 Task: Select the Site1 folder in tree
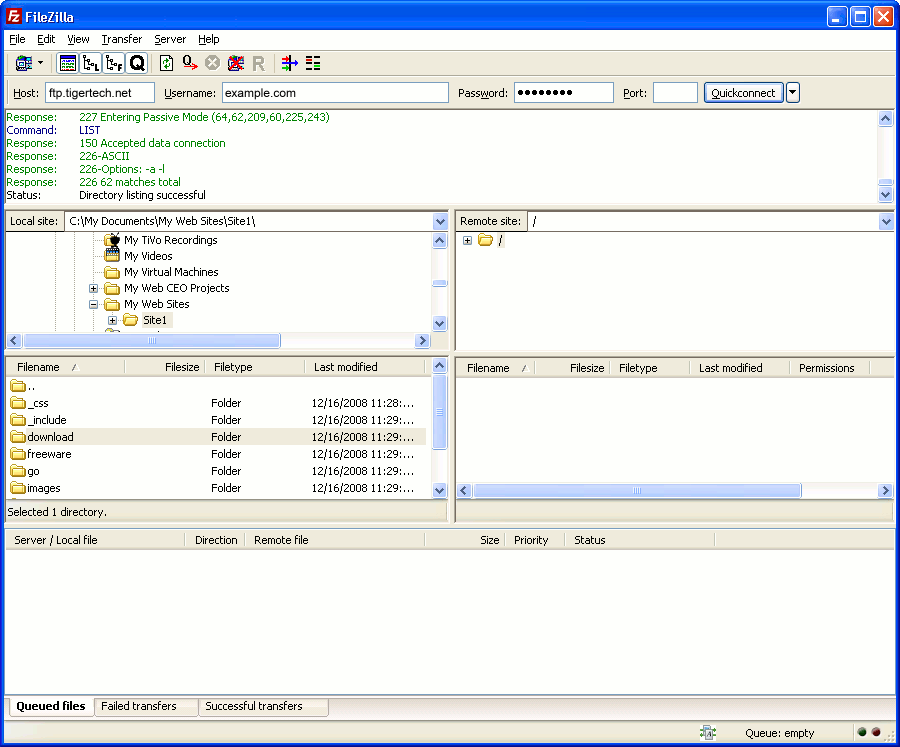(154, 320)
